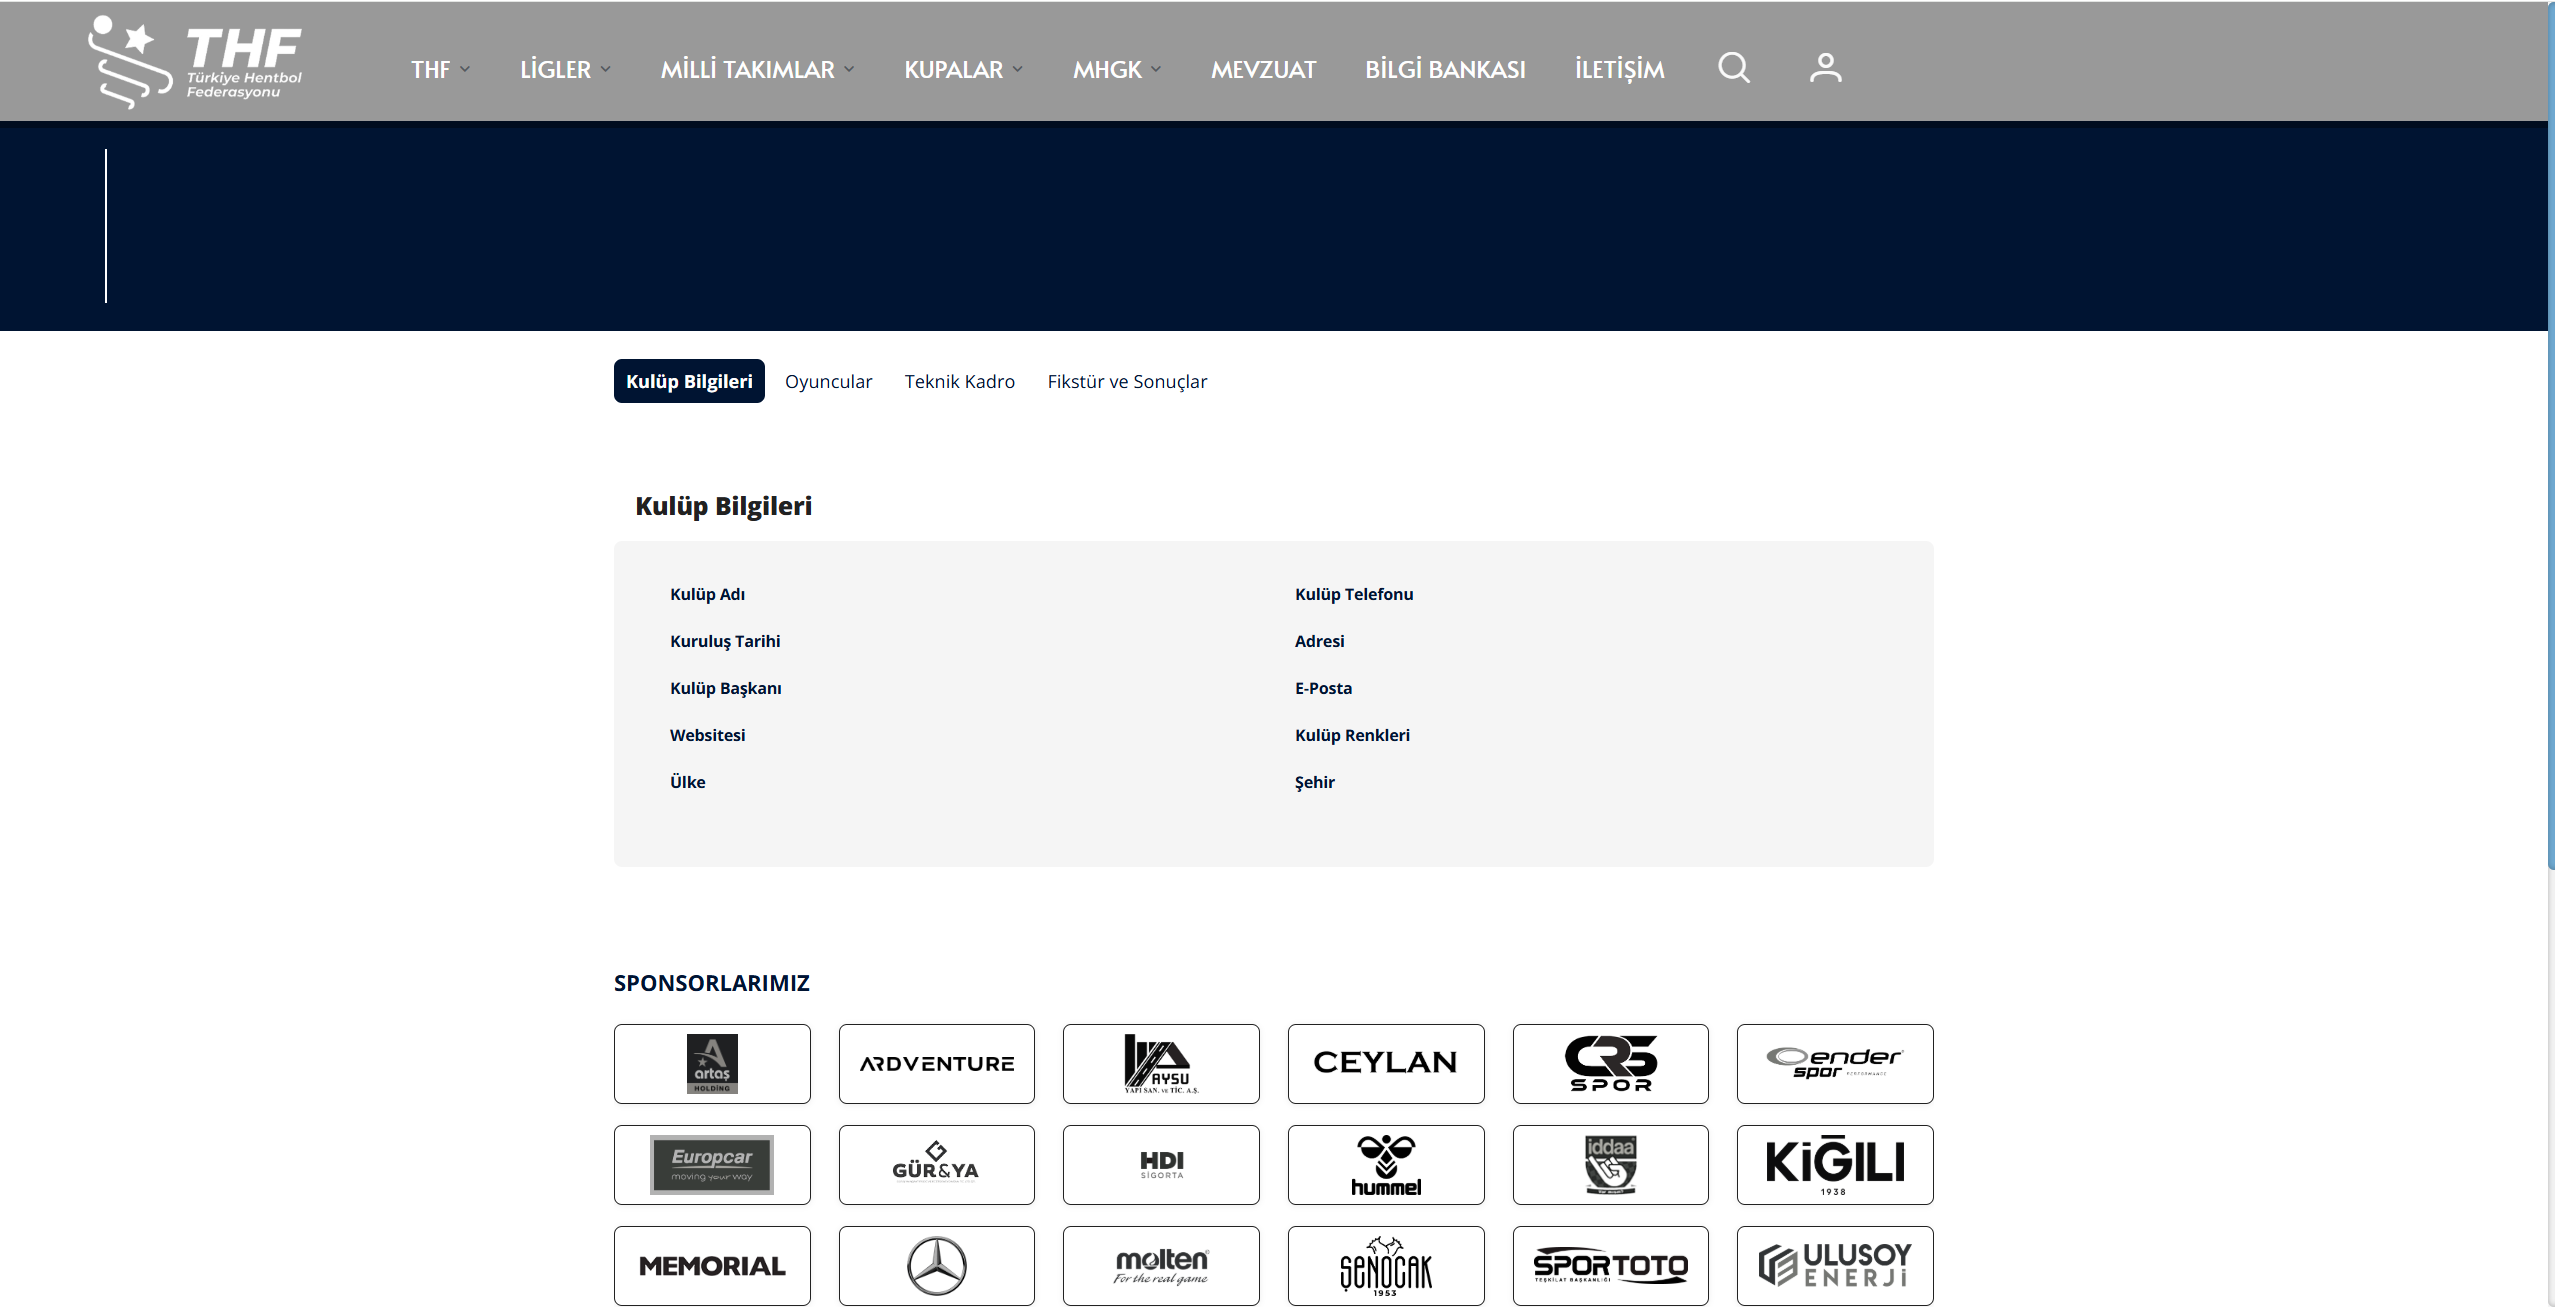Screen dimensions: 2555x1307
Task: Click the Adresi label
Action: (1319, 641)
